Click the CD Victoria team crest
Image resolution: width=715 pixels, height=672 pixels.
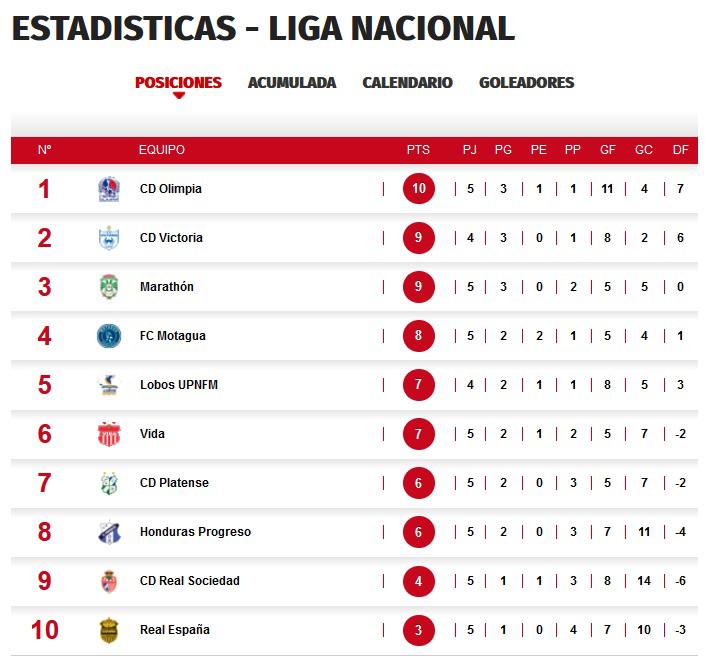click(109, 238)
